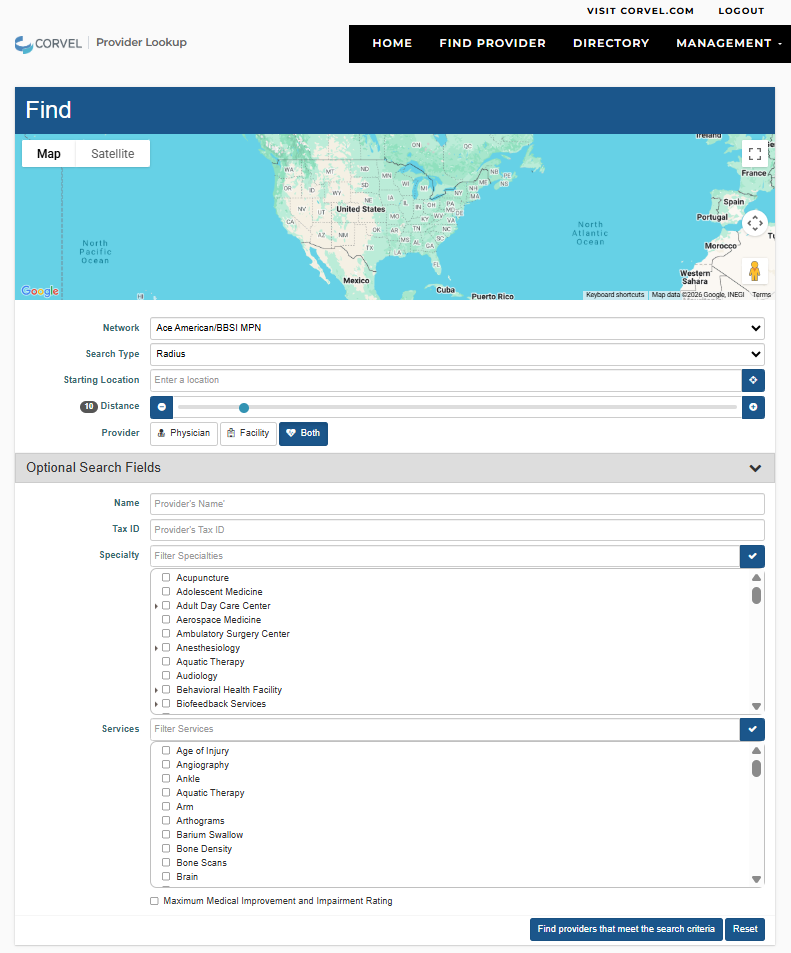Click the checkmark icon next to Filter Services
Viewport: 791px width, 953px height.
tap(752, 729)
